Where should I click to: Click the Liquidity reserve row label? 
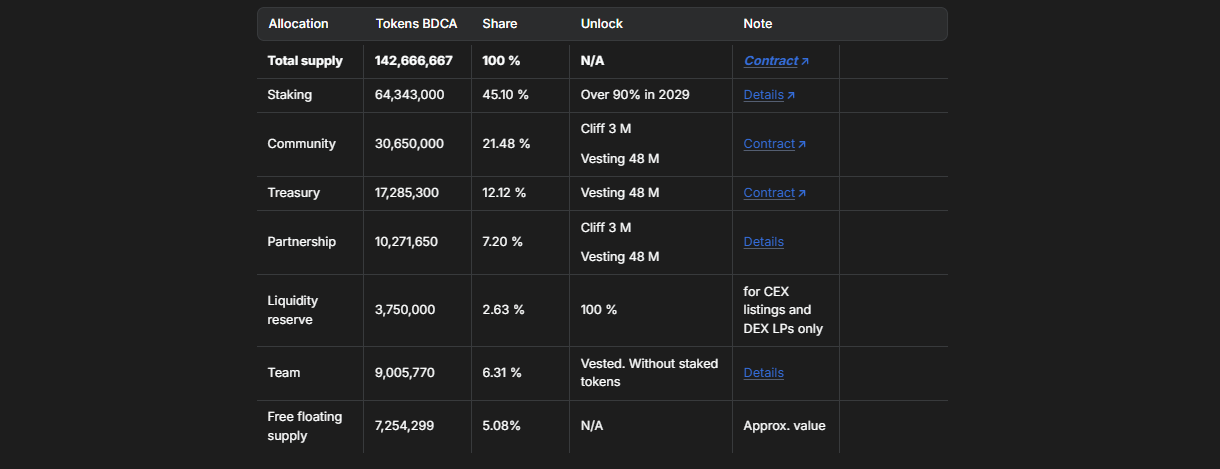pyautogui.click(x=290, y=310)
